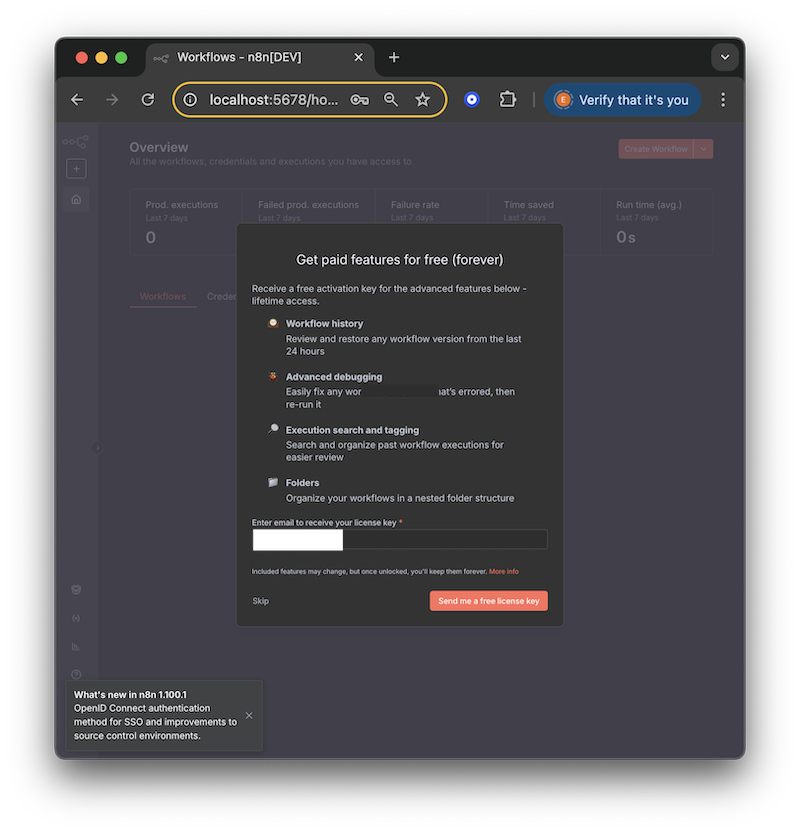The width and height of the screenshot is (800, 832).
Task: Close the Workflows - n8n[DEV] tab
Action: tap(359, 57)
